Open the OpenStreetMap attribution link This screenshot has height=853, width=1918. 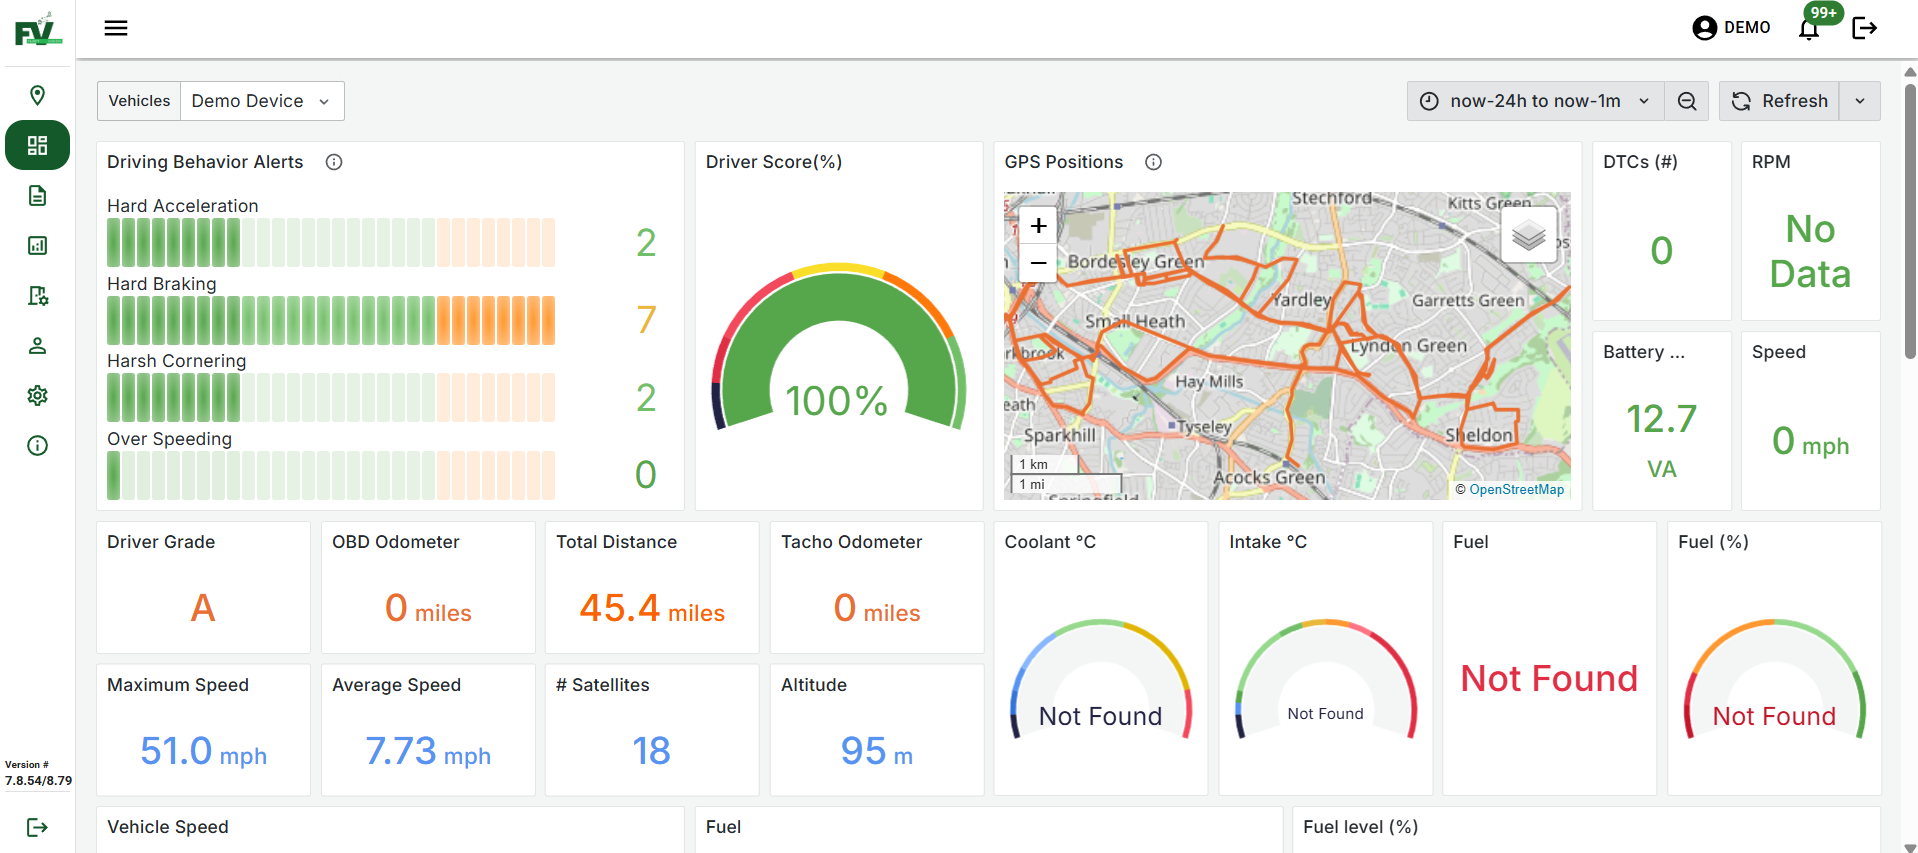(x=1516, y=489)
